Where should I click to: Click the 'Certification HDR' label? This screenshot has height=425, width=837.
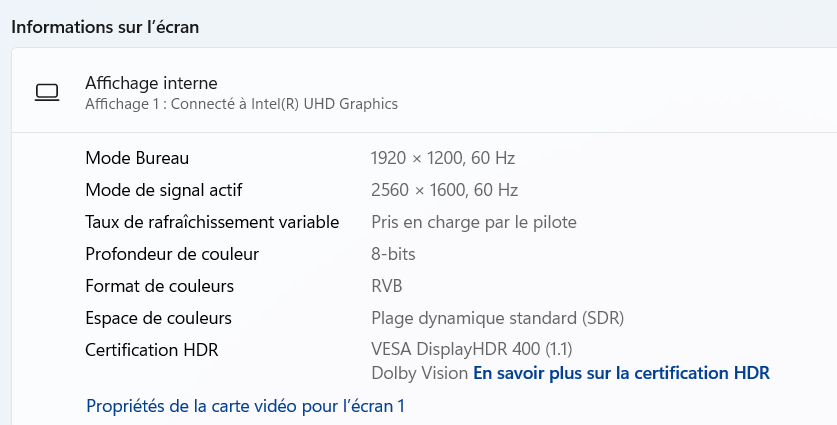pyautogui.click(x=151, y=350)
